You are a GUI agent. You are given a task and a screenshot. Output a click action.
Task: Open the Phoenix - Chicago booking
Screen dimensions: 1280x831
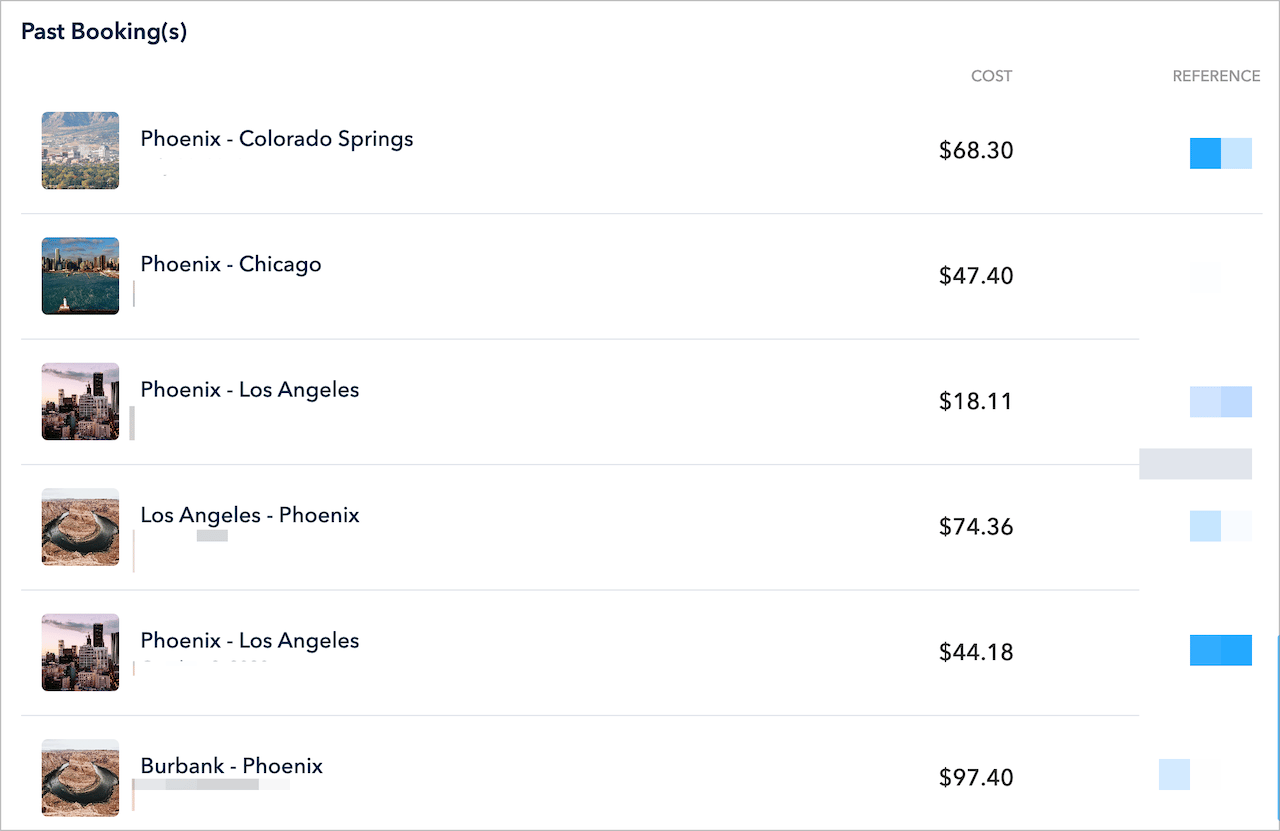(231, 264)
